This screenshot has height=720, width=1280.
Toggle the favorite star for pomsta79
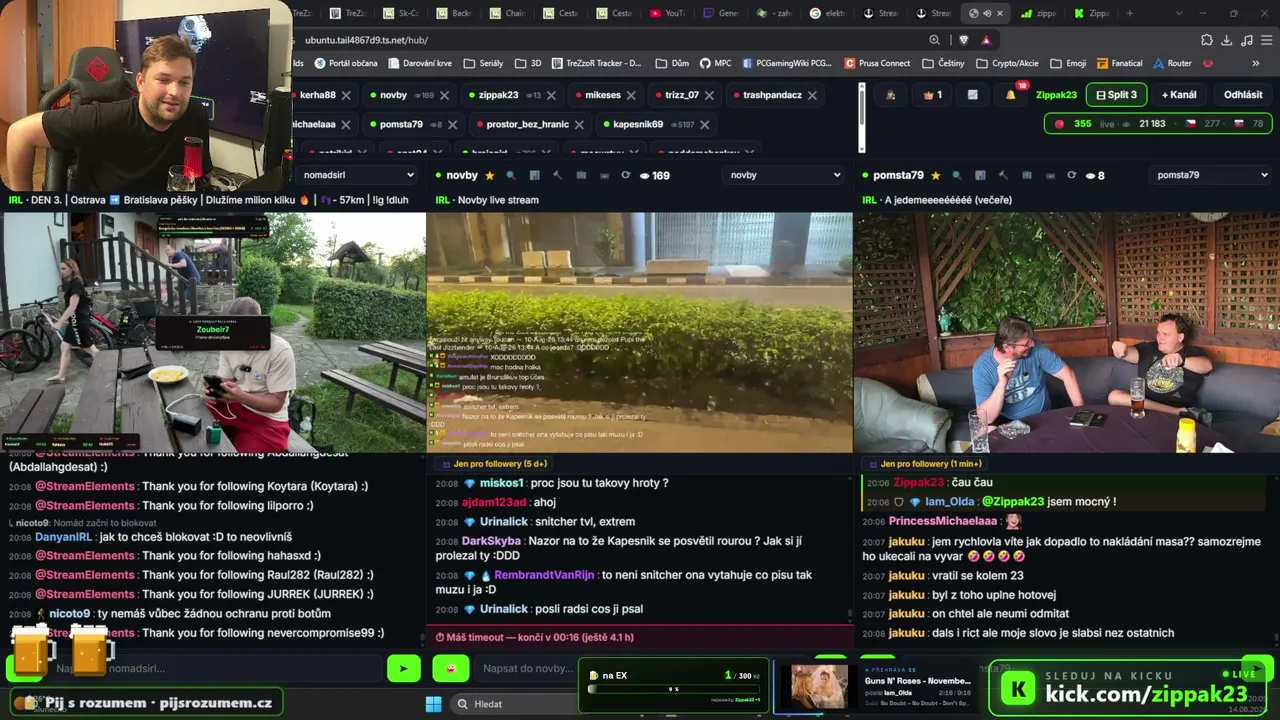(936, 175)
